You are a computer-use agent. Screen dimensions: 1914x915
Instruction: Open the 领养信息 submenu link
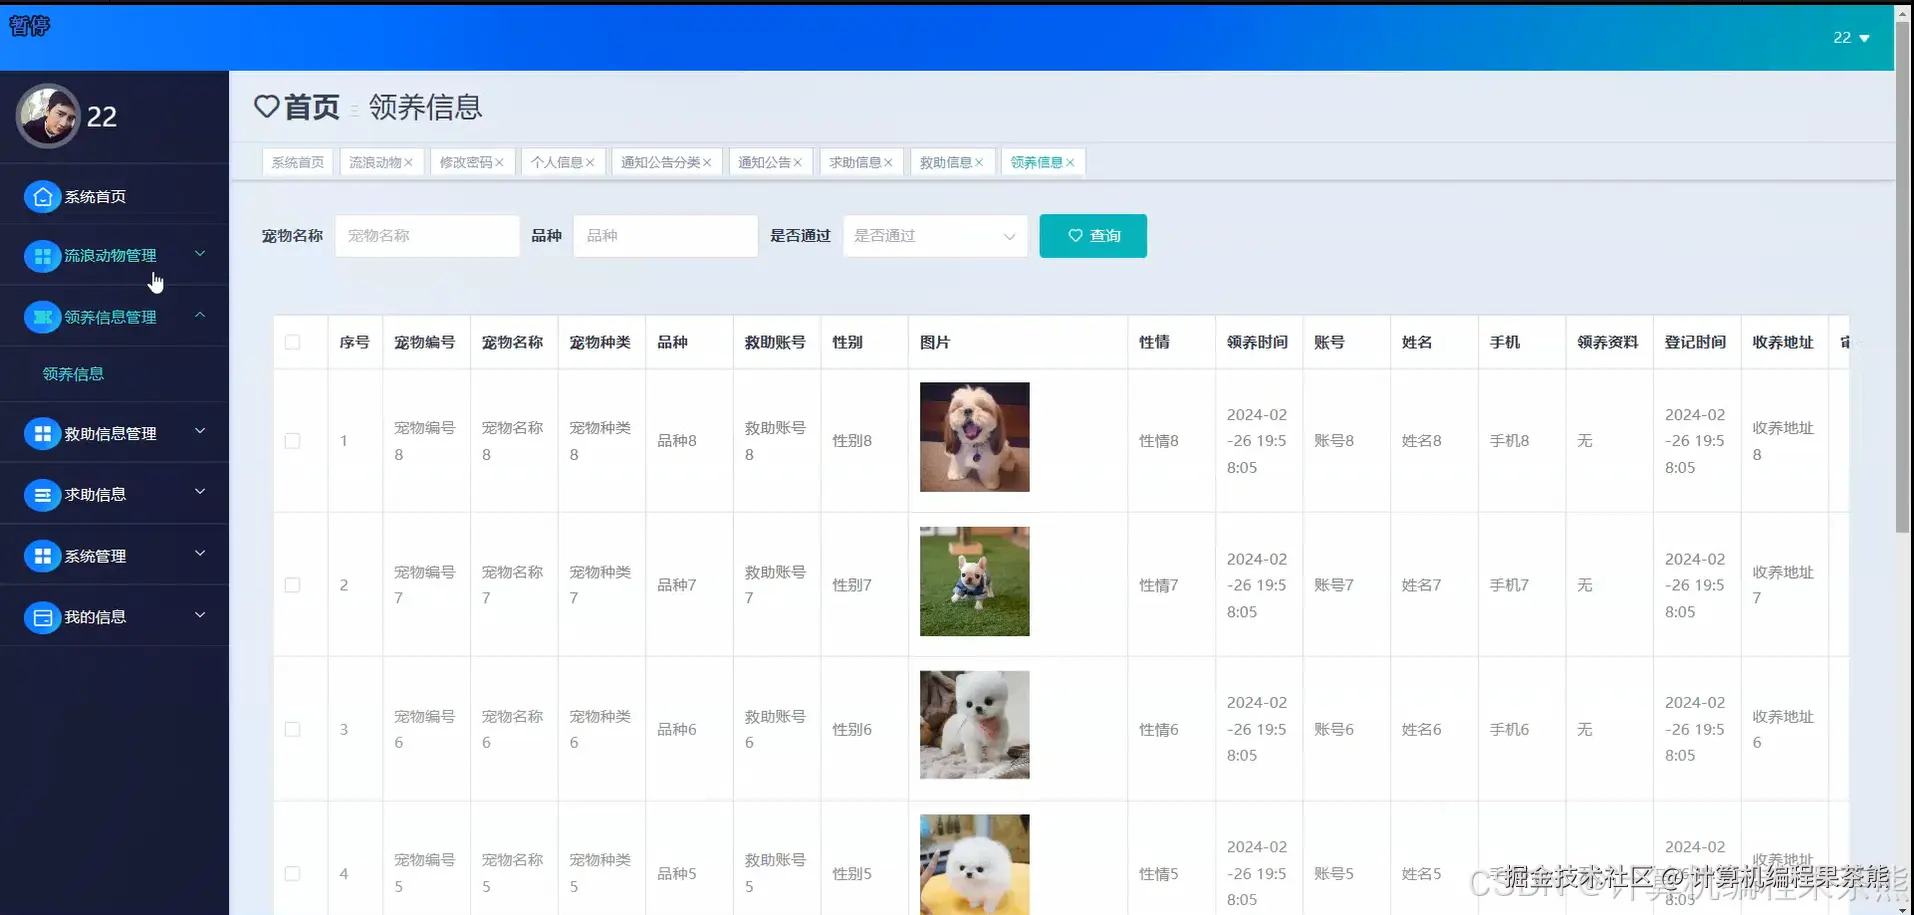pos(73,373)
